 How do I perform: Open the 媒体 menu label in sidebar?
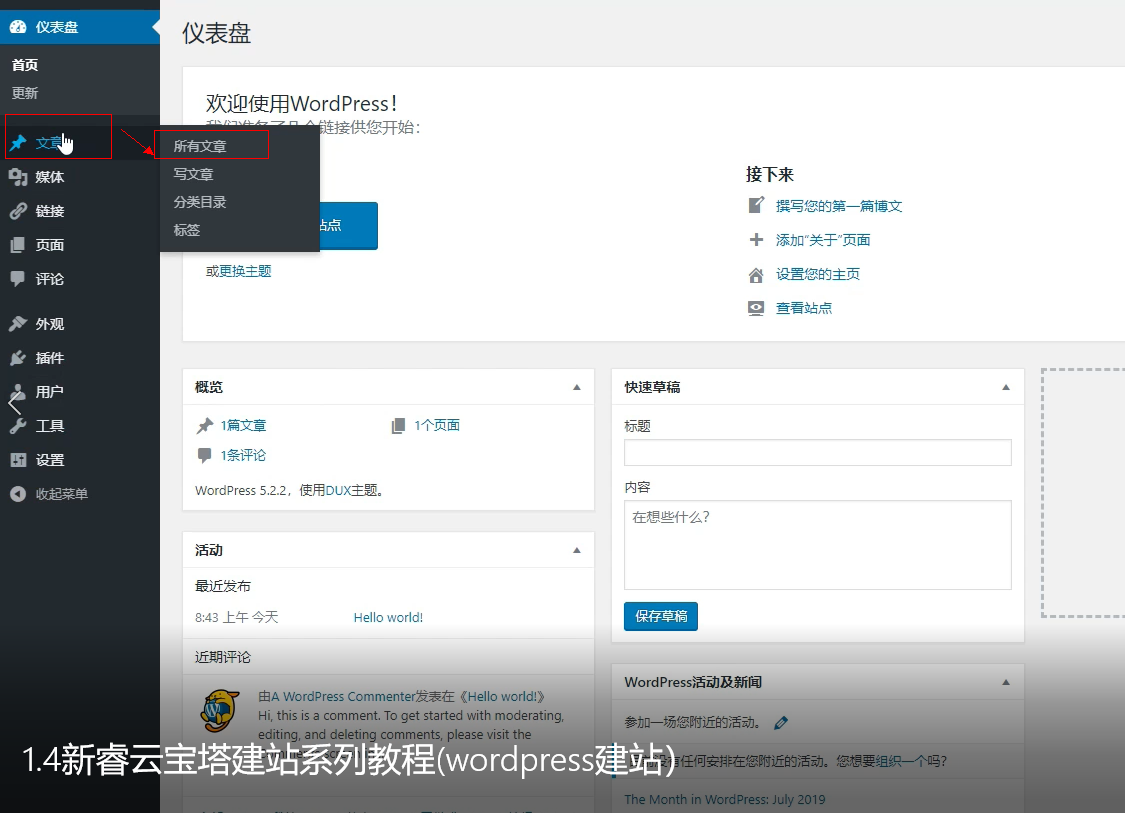pos(50,177)
